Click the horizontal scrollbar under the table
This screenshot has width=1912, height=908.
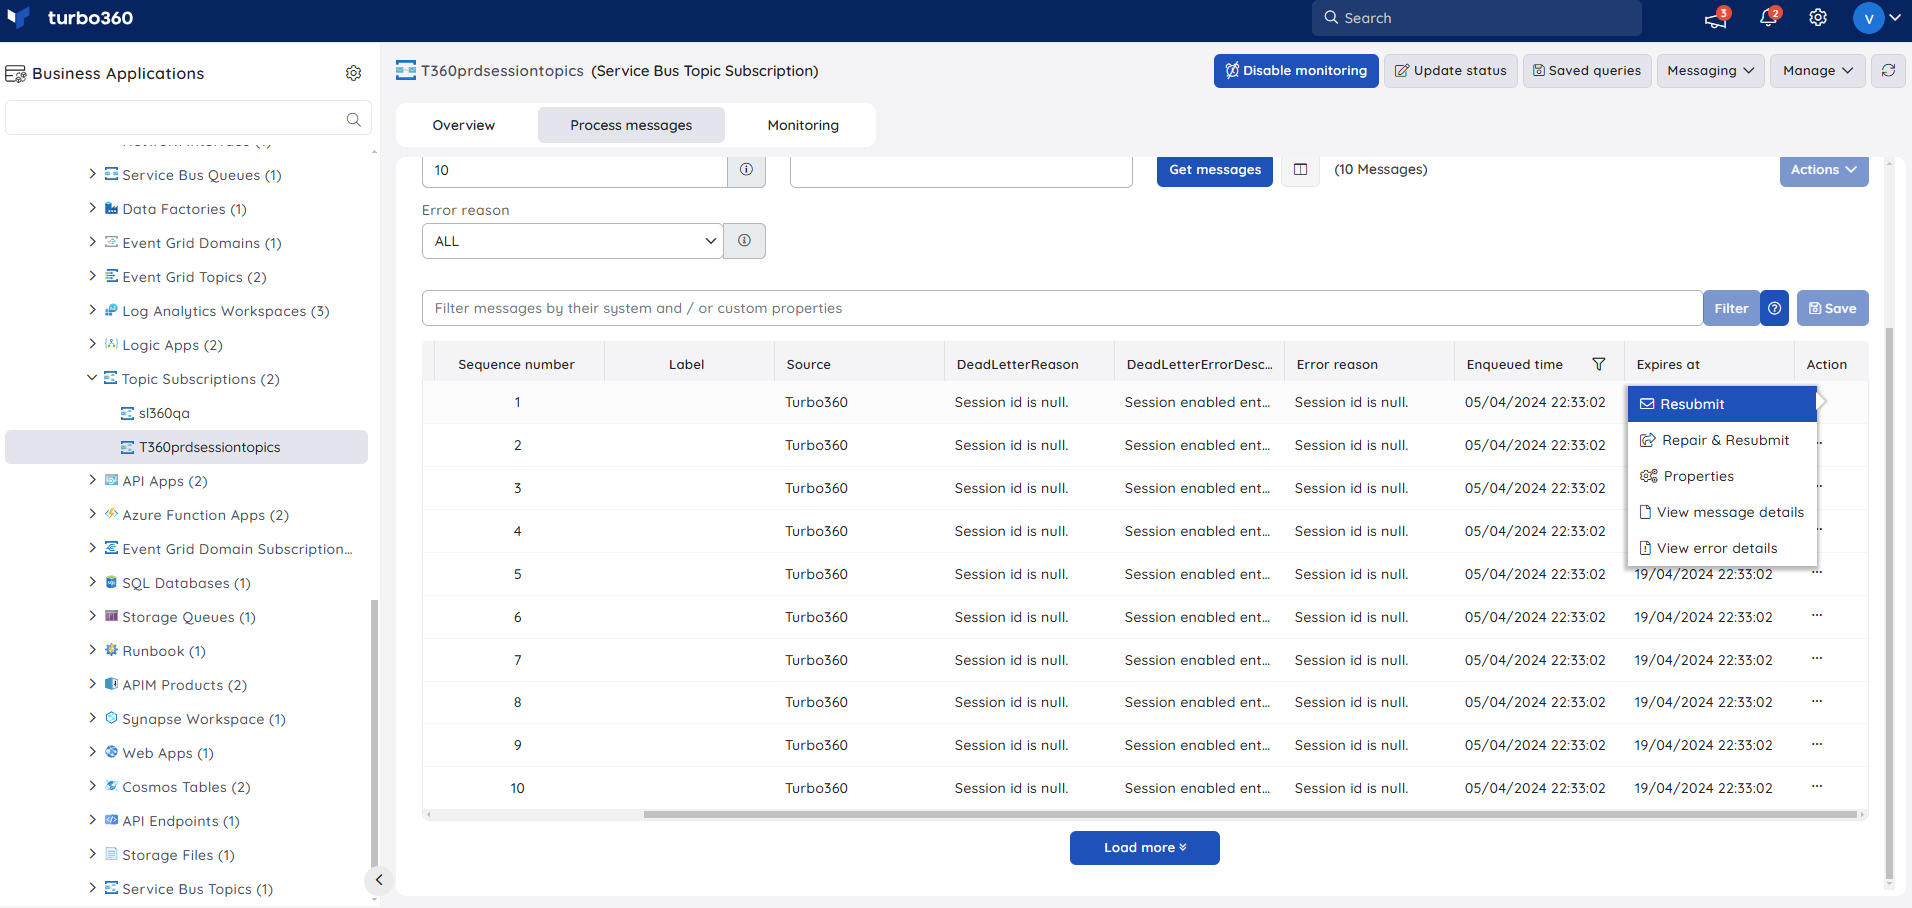tap(1250, 815)
